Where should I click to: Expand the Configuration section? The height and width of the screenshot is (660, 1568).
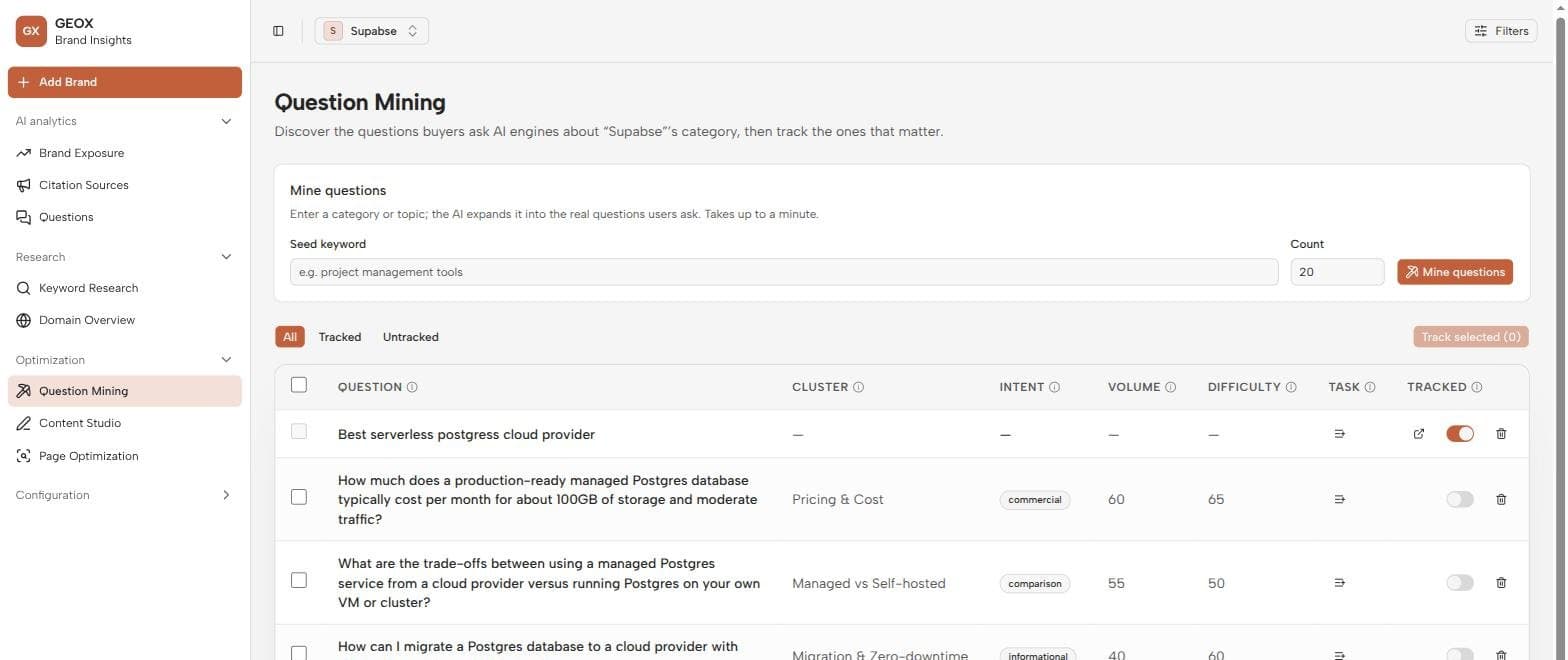(x=226, y=495)
